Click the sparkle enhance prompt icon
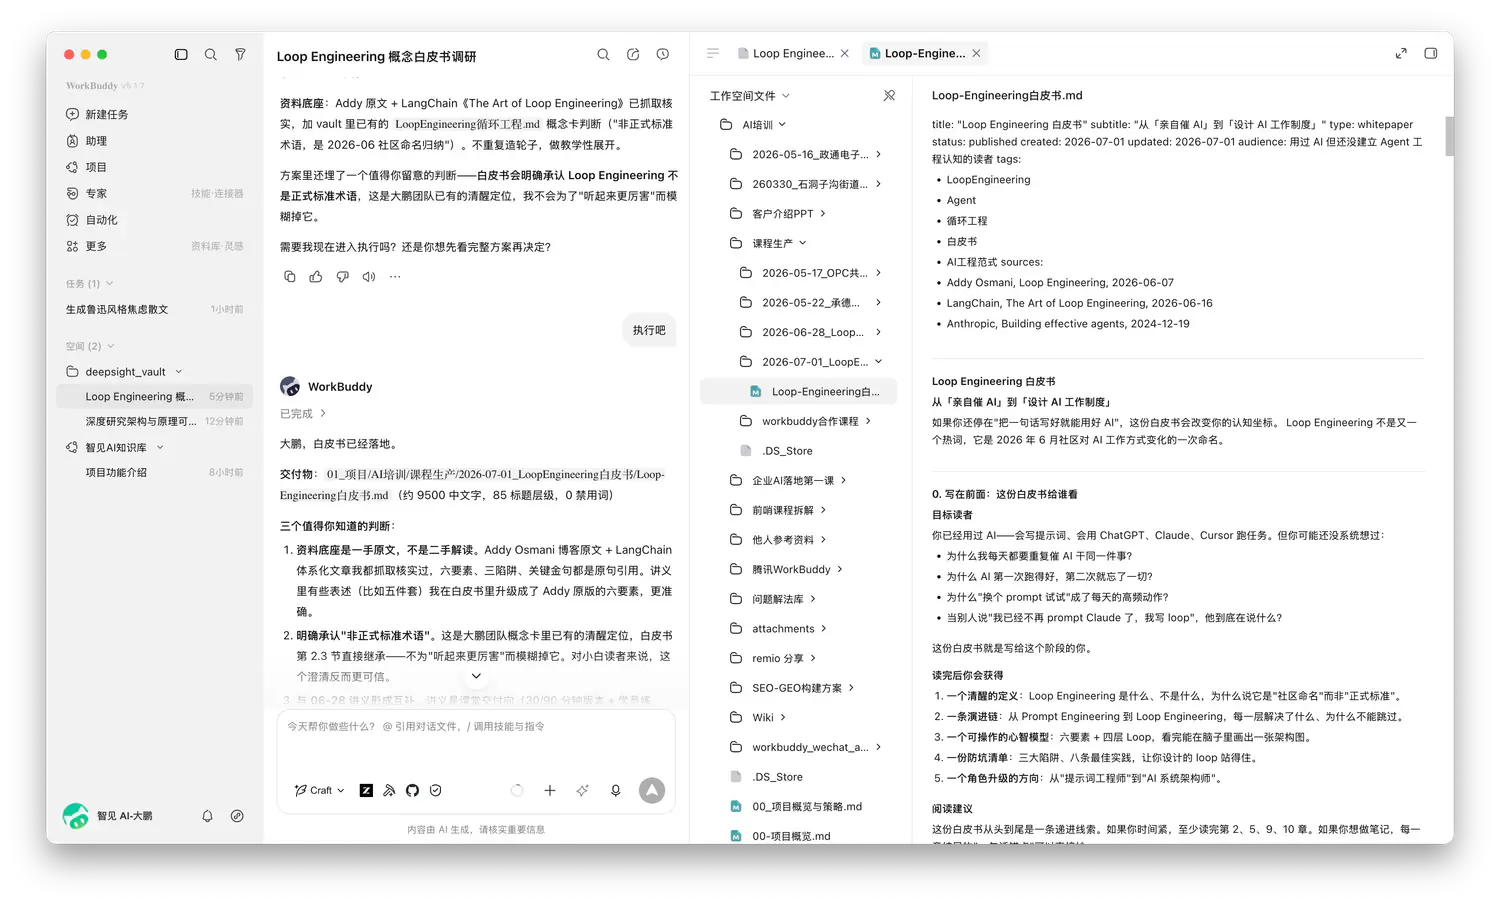This screenshot has width=1500, height=905. 583,791
